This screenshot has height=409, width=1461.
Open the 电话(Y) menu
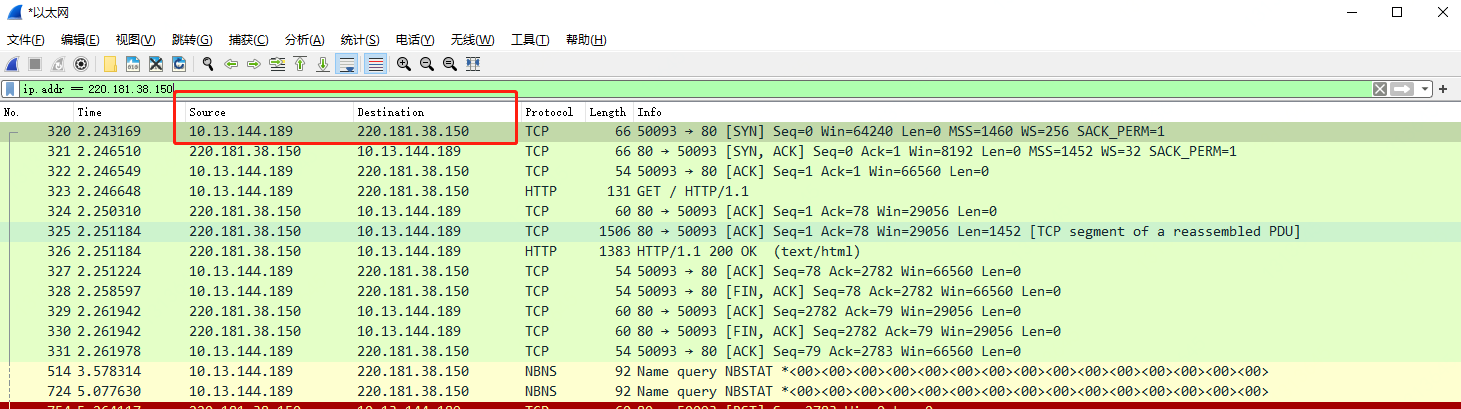click(415, 40)
